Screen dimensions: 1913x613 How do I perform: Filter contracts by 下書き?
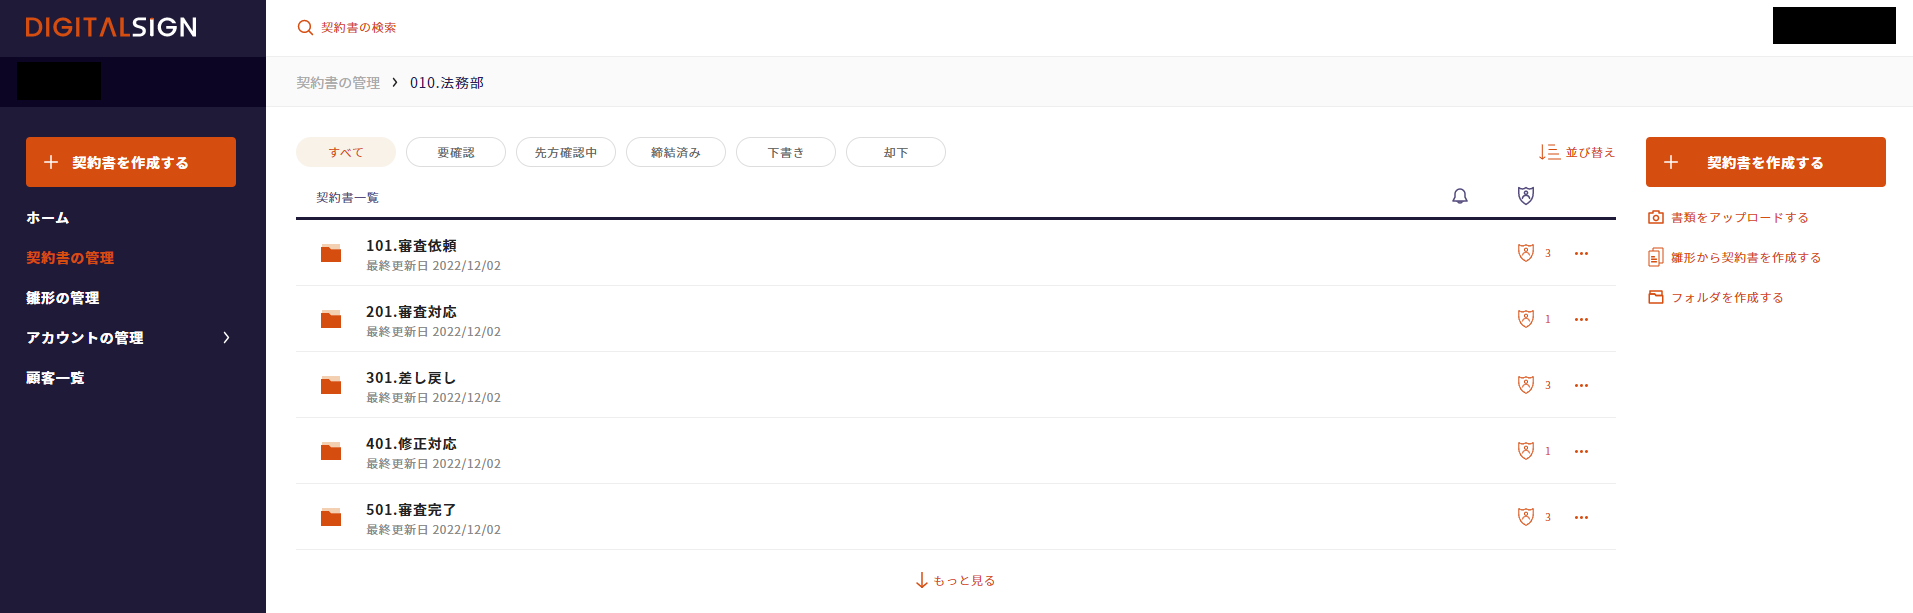(786, 152)
